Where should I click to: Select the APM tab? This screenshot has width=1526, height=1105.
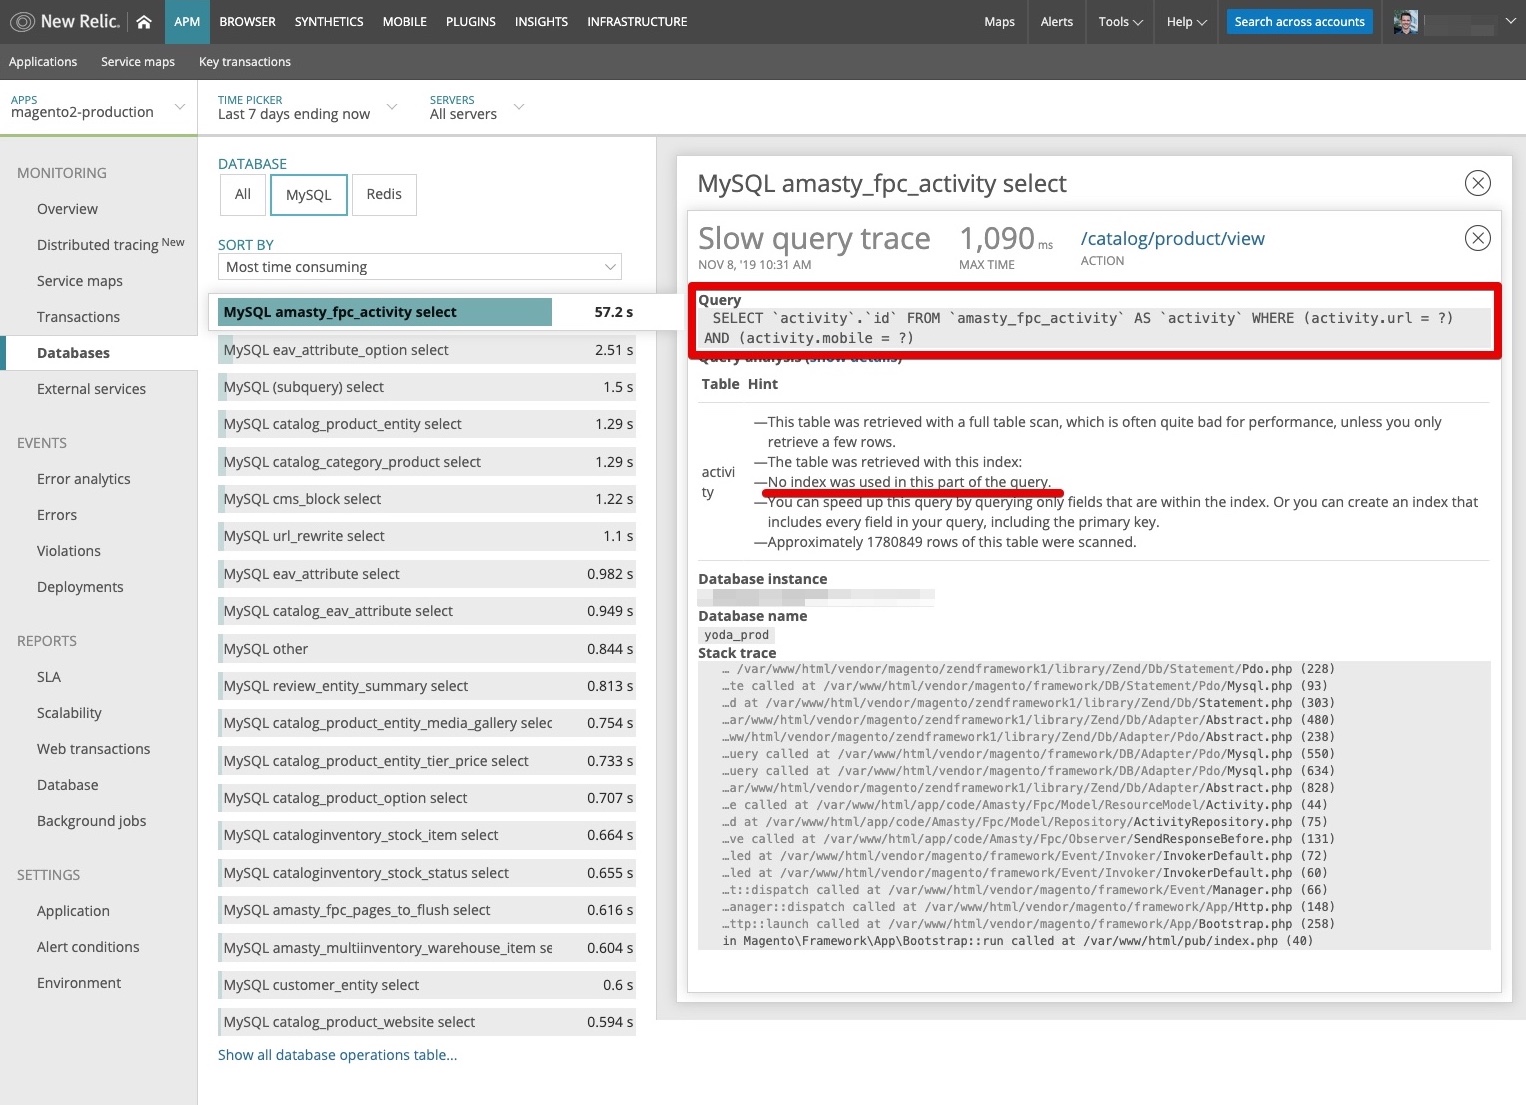[x=187, y=22]
